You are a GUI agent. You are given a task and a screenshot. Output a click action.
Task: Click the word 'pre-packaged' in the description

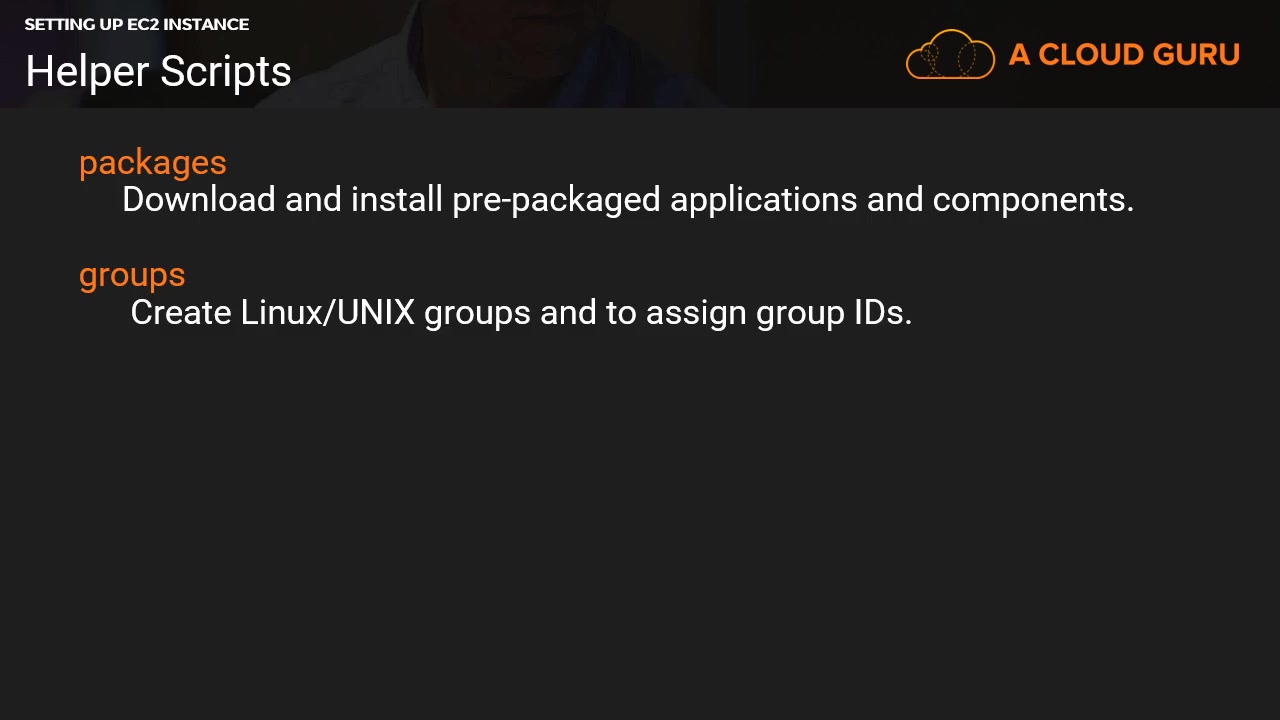click(556, 200)
